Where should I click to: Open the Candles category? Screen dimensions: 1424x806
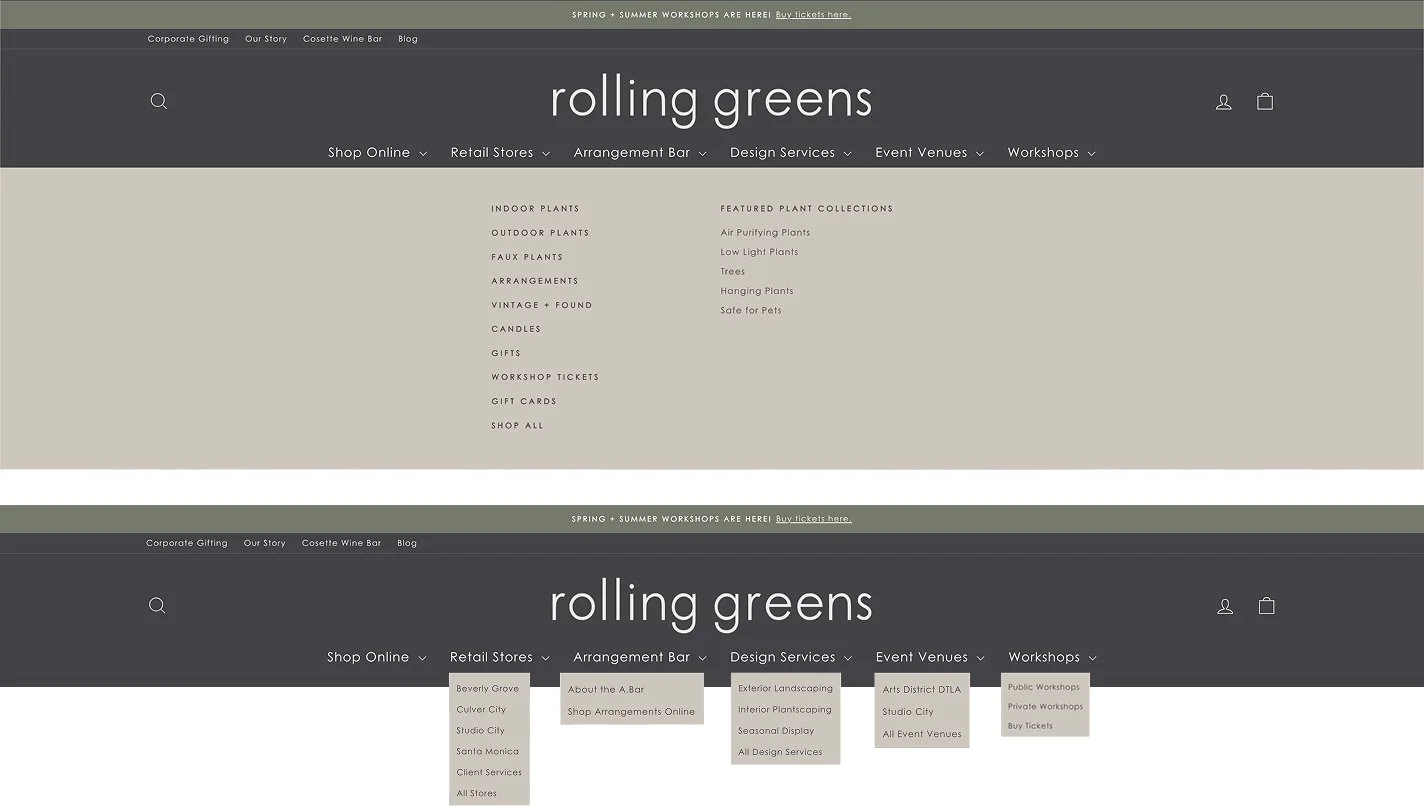point(516,329)
